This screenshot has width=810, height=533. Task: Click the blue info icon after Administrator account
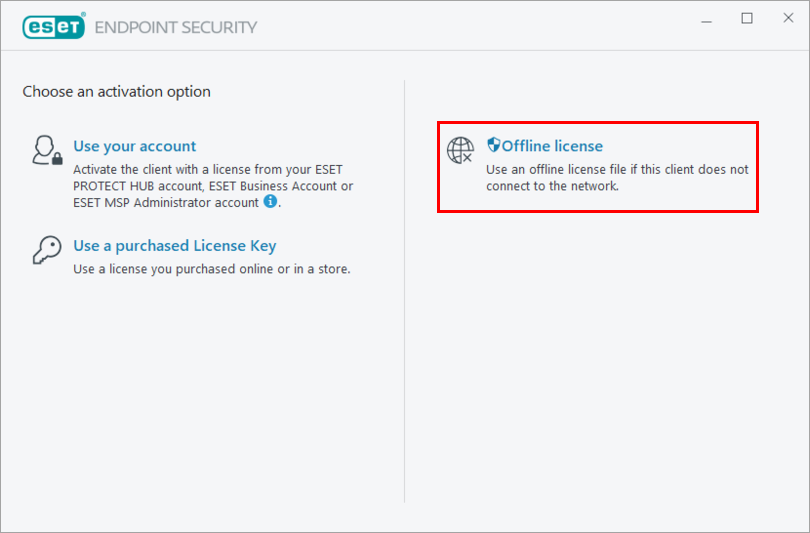click(x=269, y=201)
